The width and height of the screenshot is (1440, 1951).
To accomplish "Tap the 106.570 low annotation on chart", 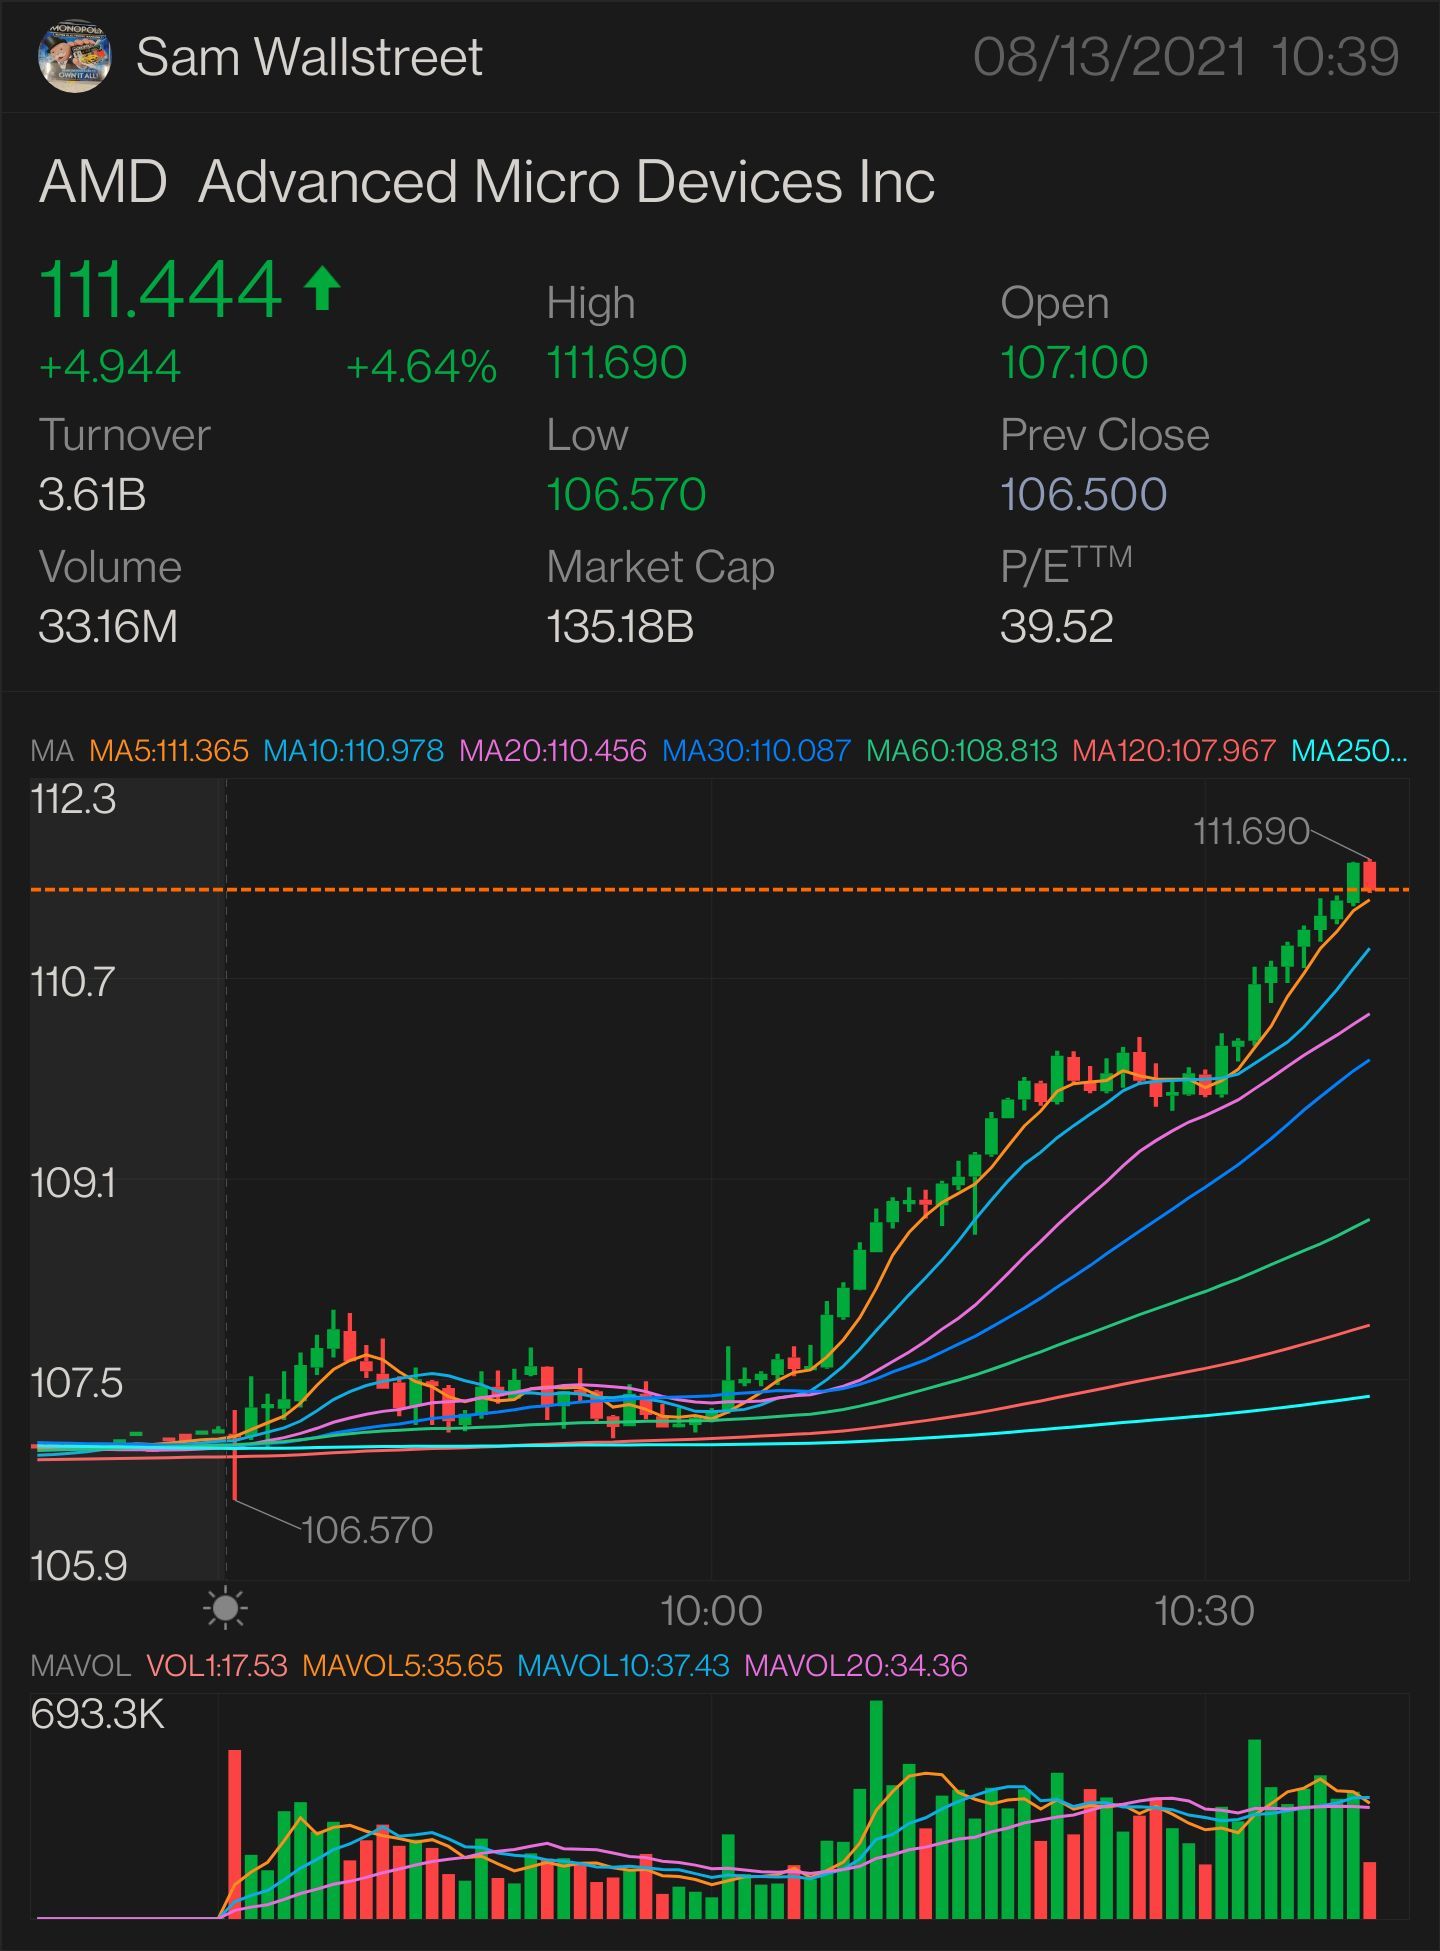I will point(367,1530).
